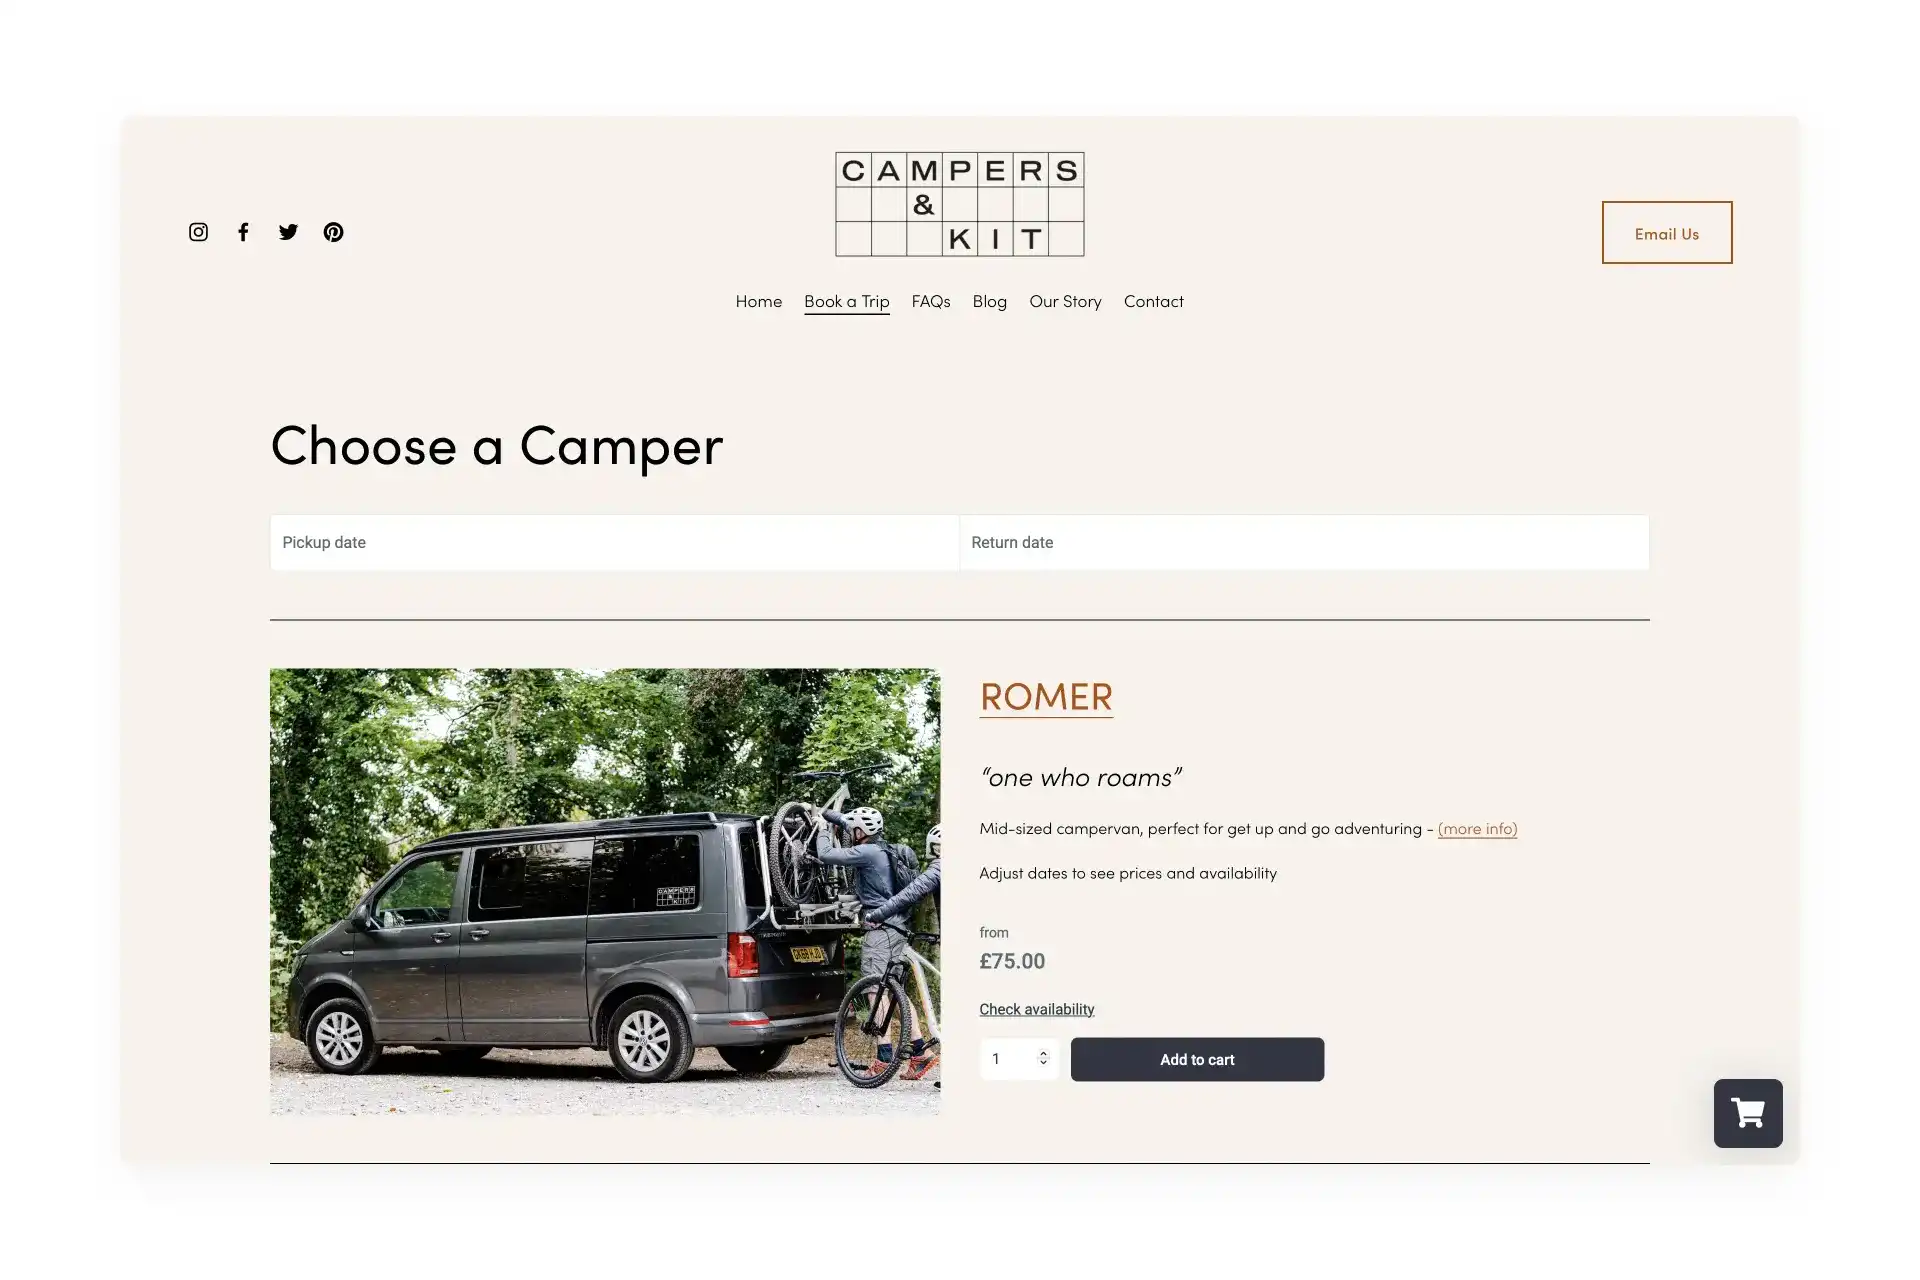Click the Contact tab

pos(1153,300)
